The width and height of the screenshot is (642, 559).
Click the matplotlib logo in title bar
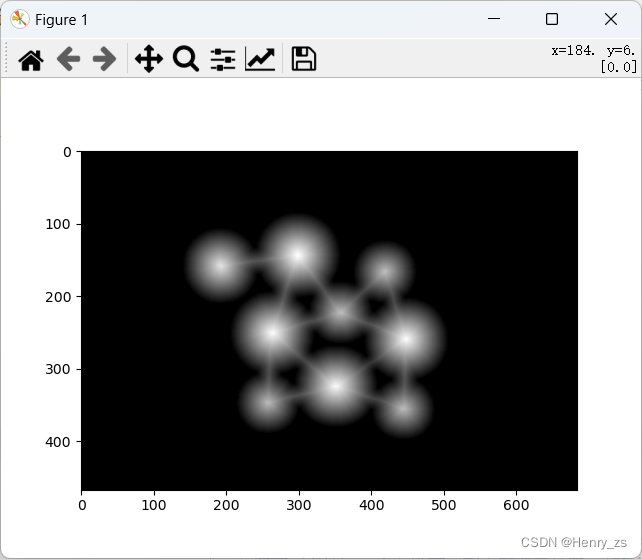[19, 19]
